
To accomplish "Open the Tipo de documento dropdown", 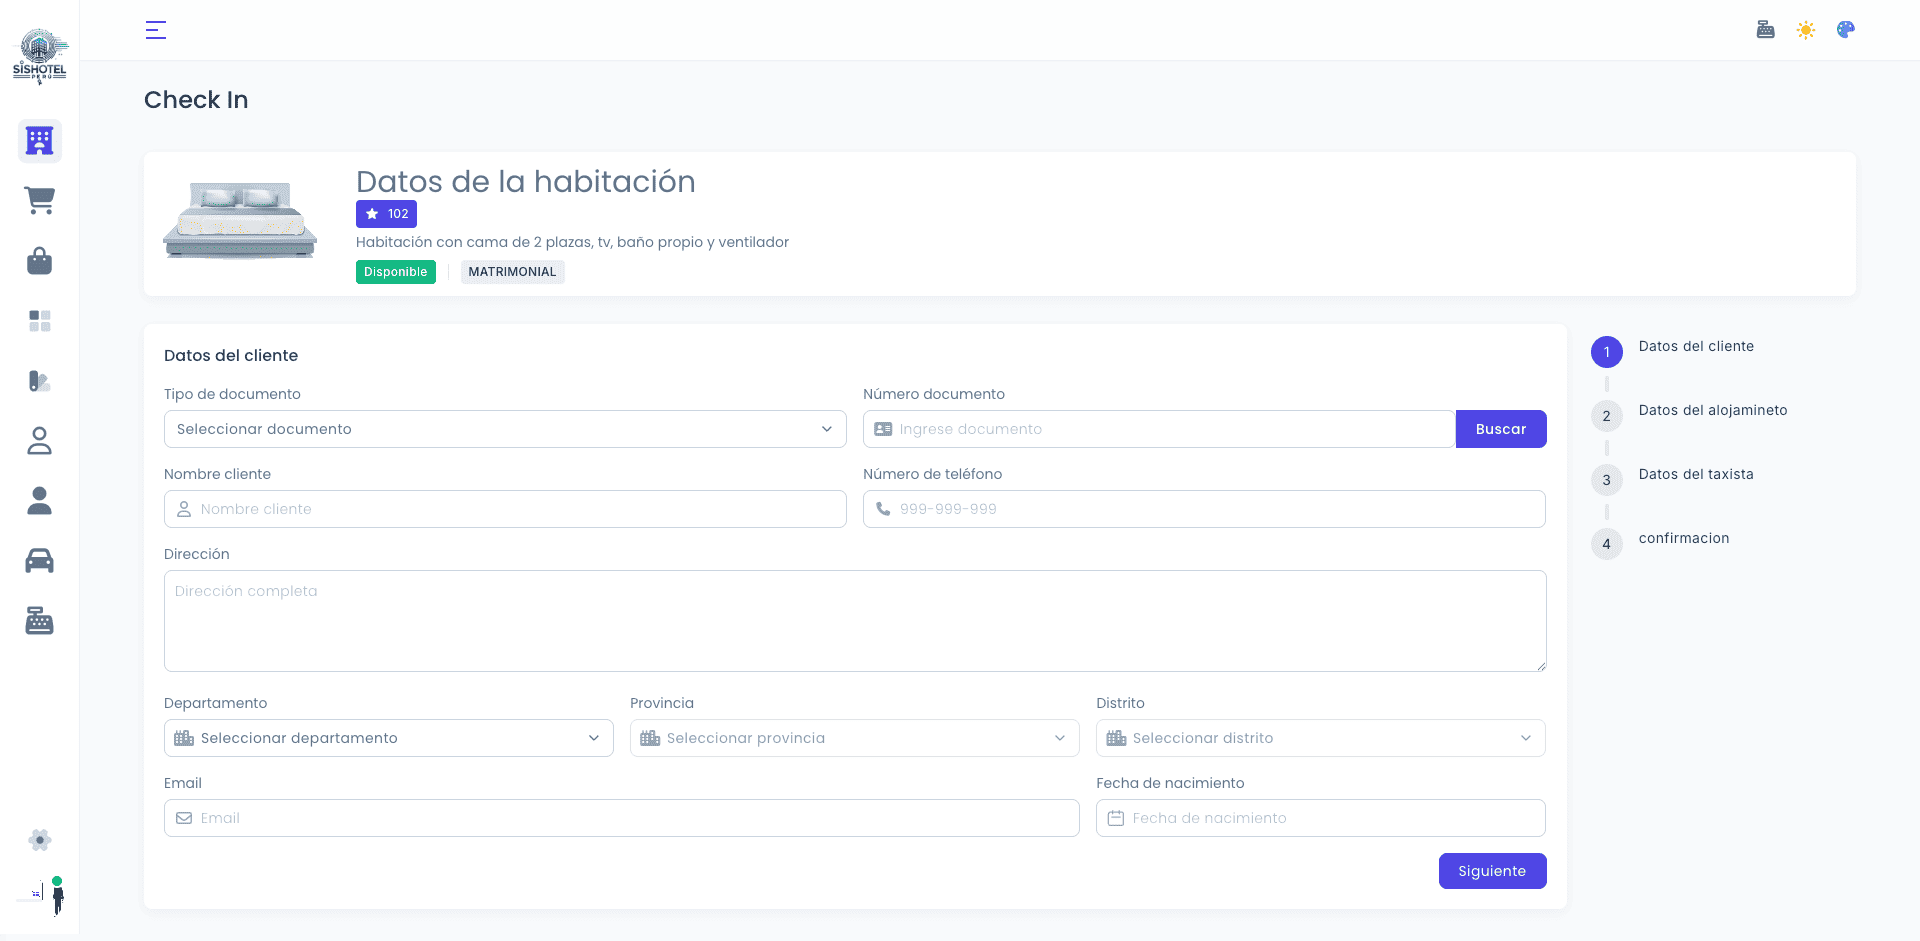I will pos(505,429).
